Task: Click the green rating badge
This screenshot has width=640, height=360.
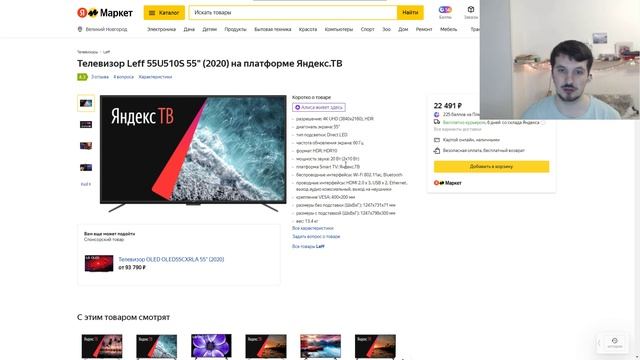Action: click(x=82, y=77)
